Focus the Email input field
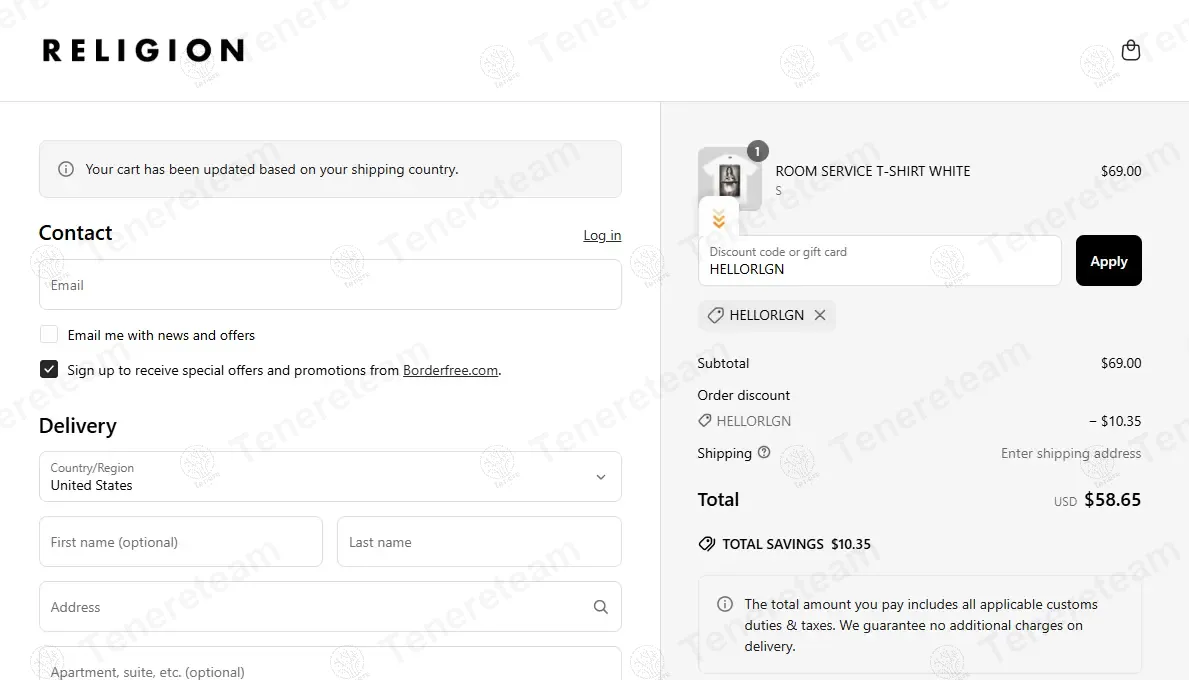The height and width of the screenshot is (680, 1189). click(330, 284)
